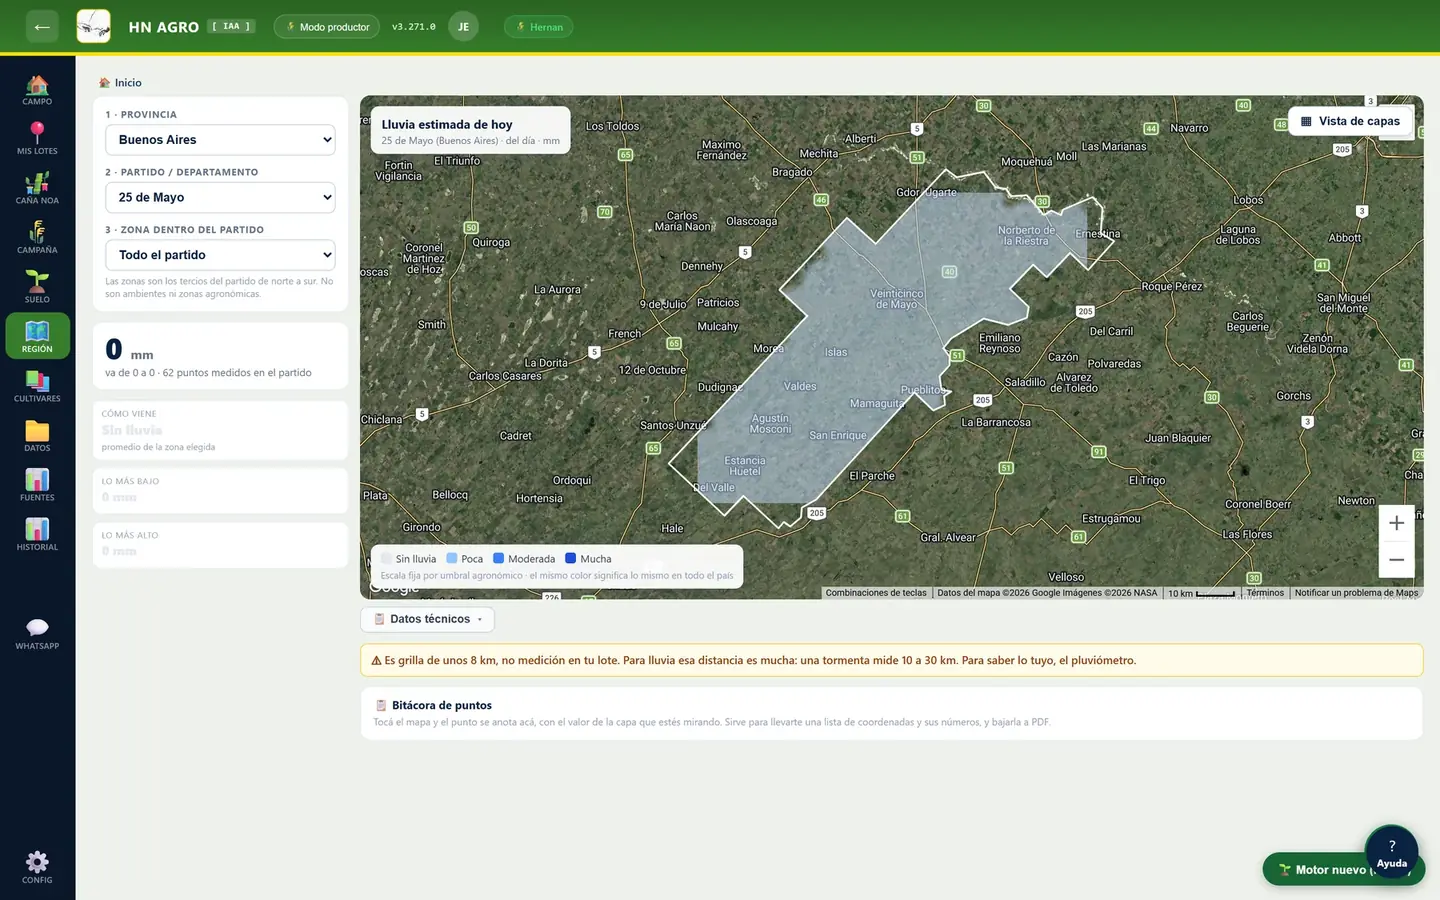
Task: Open the Campo section in sidebar
Action: tap(37, 89)
